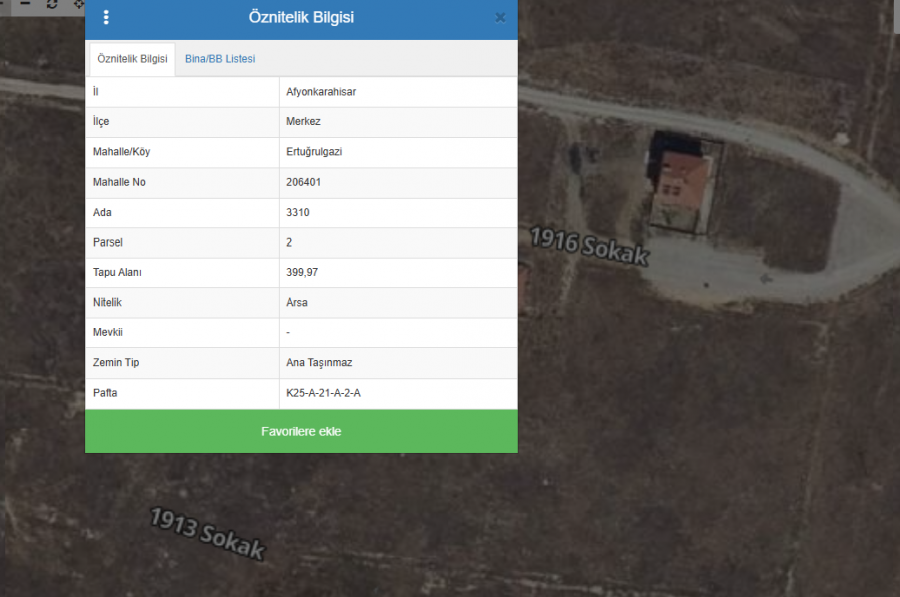Click the 1913 Sokak street label
The height and width of the screenshot is (597, 900).
pyautogui.click(x=208, y=534)
